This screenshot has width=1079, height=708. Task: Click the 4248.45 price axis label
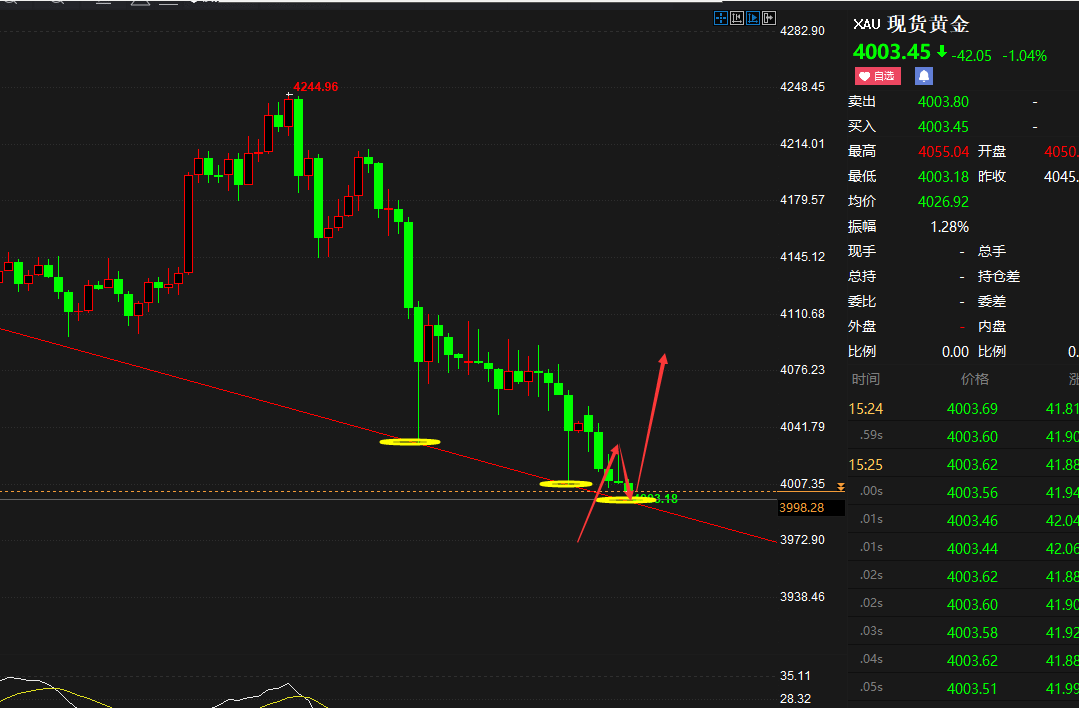(802, 87)
